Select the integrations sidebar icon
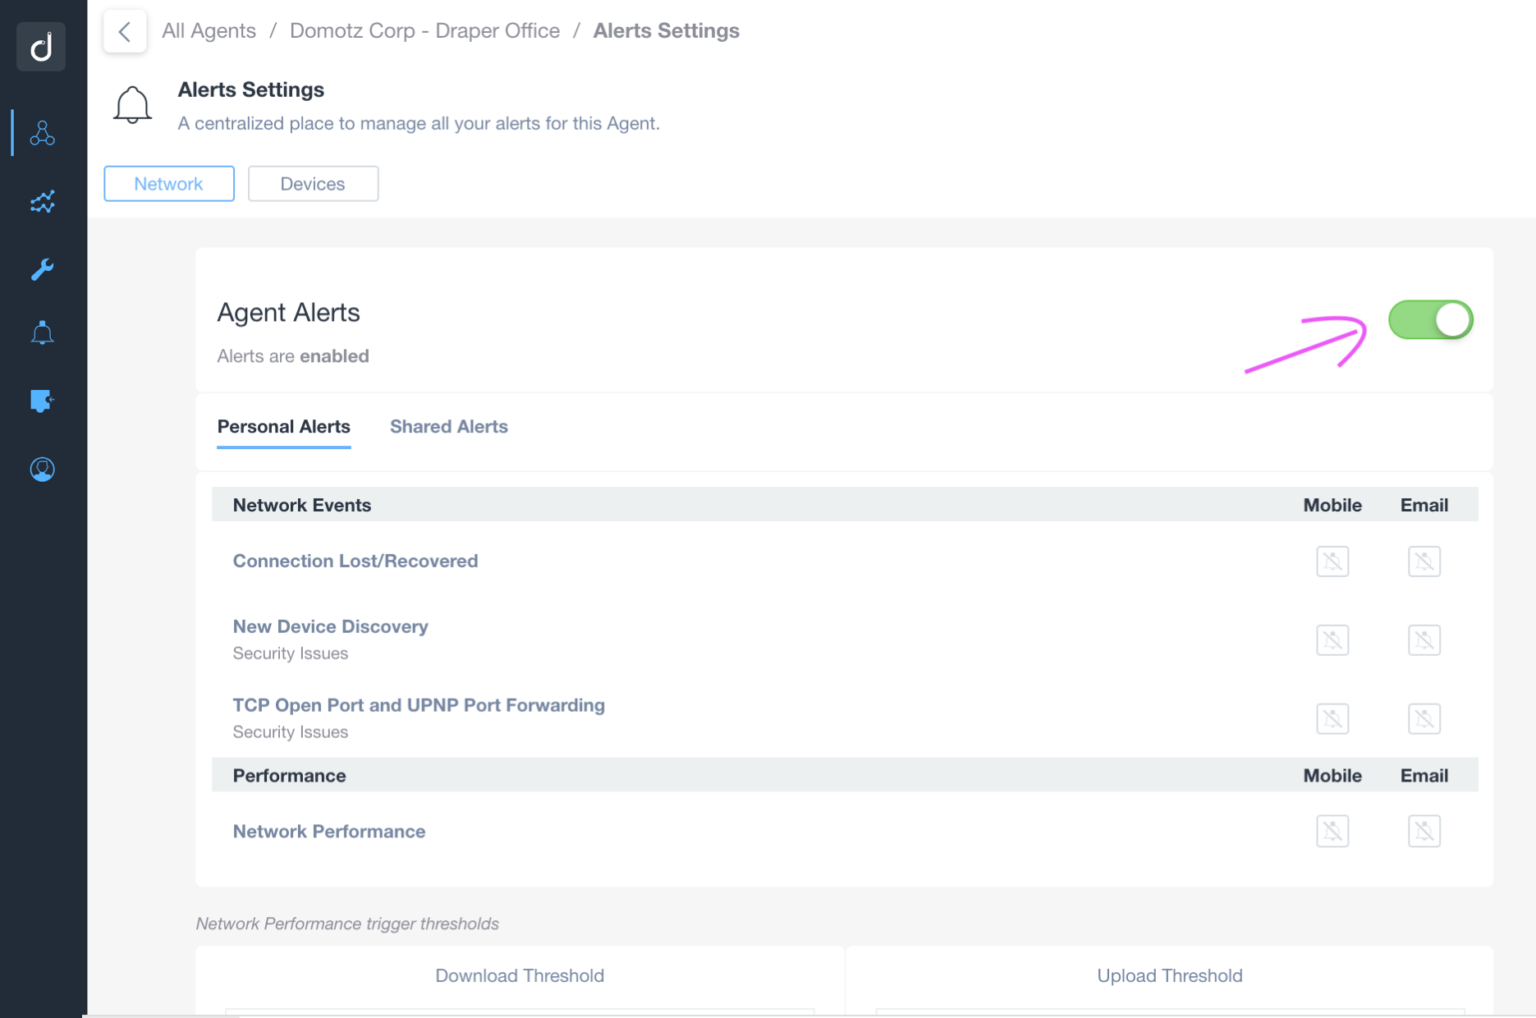The image size is (1536, 1018). pos(42,401)
